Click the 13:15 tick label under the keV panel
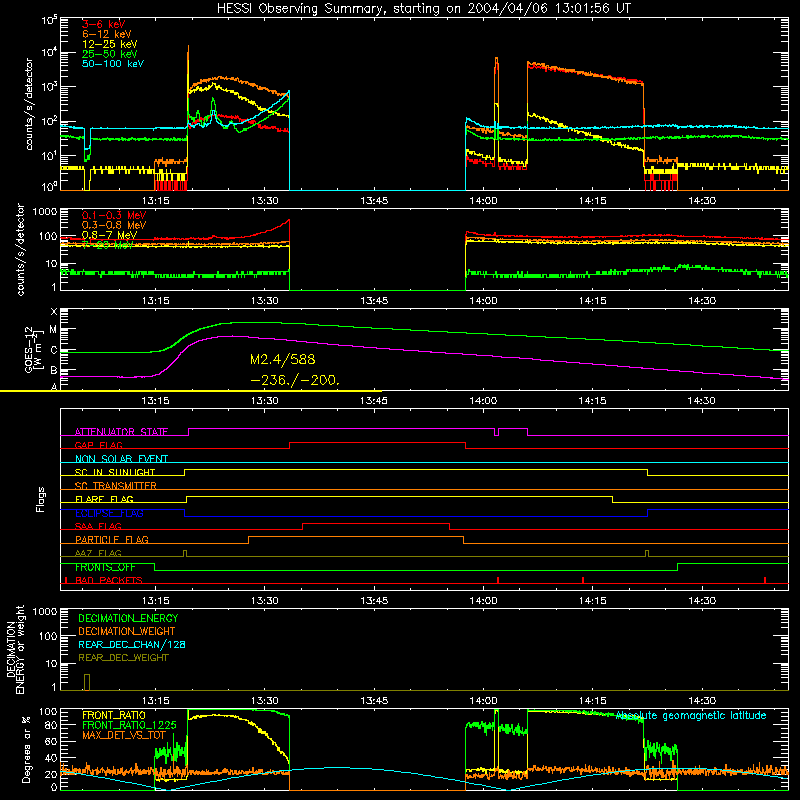800x800 pixels. pos(155,201)
